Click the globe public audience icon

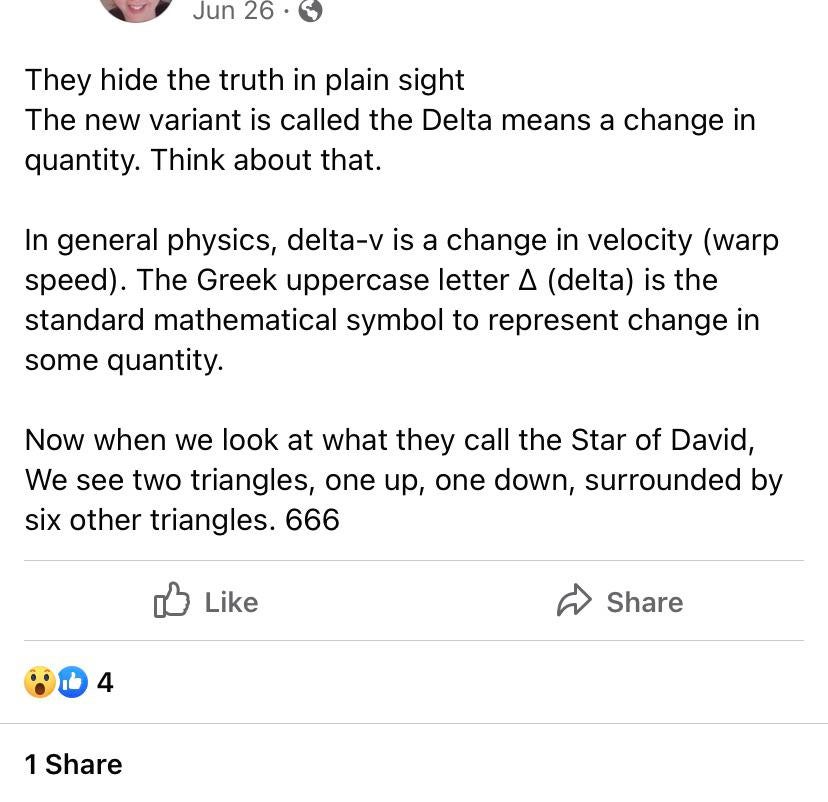(311, 11)
